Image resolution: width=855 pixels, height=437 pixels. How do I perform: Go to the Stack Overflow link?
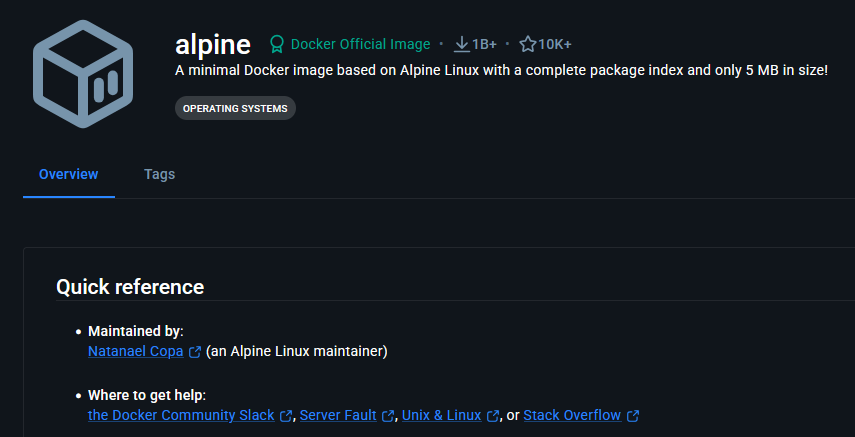point(572,415)
